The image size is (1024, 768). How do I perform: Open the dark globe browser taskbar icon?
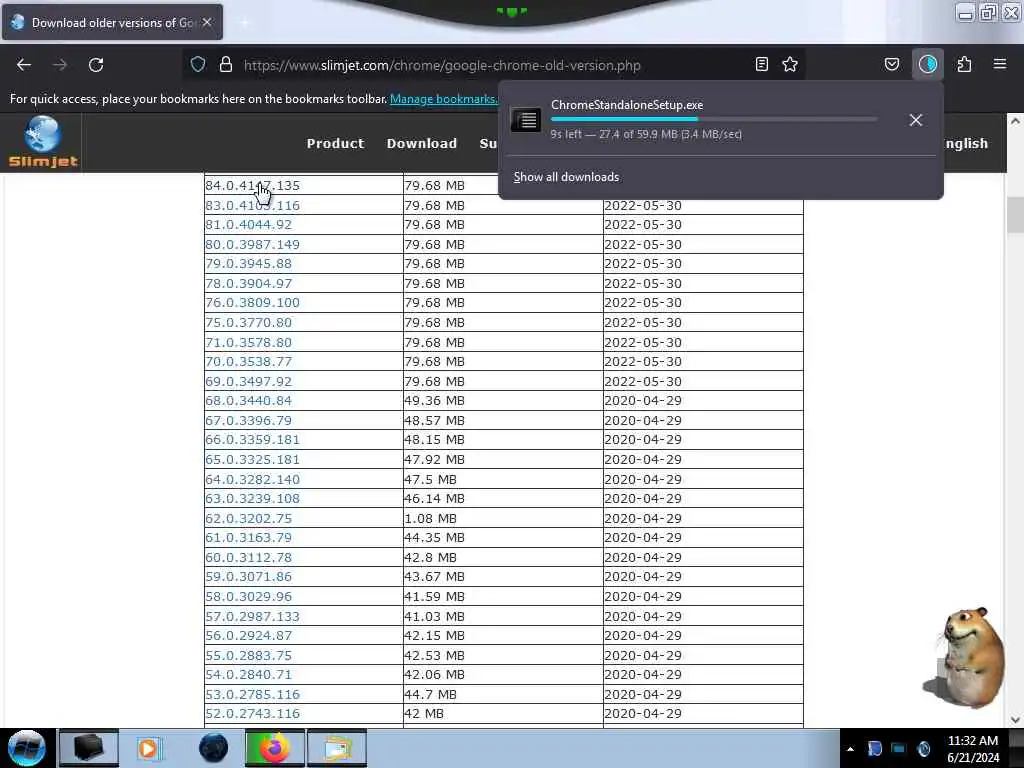point(214,748)
